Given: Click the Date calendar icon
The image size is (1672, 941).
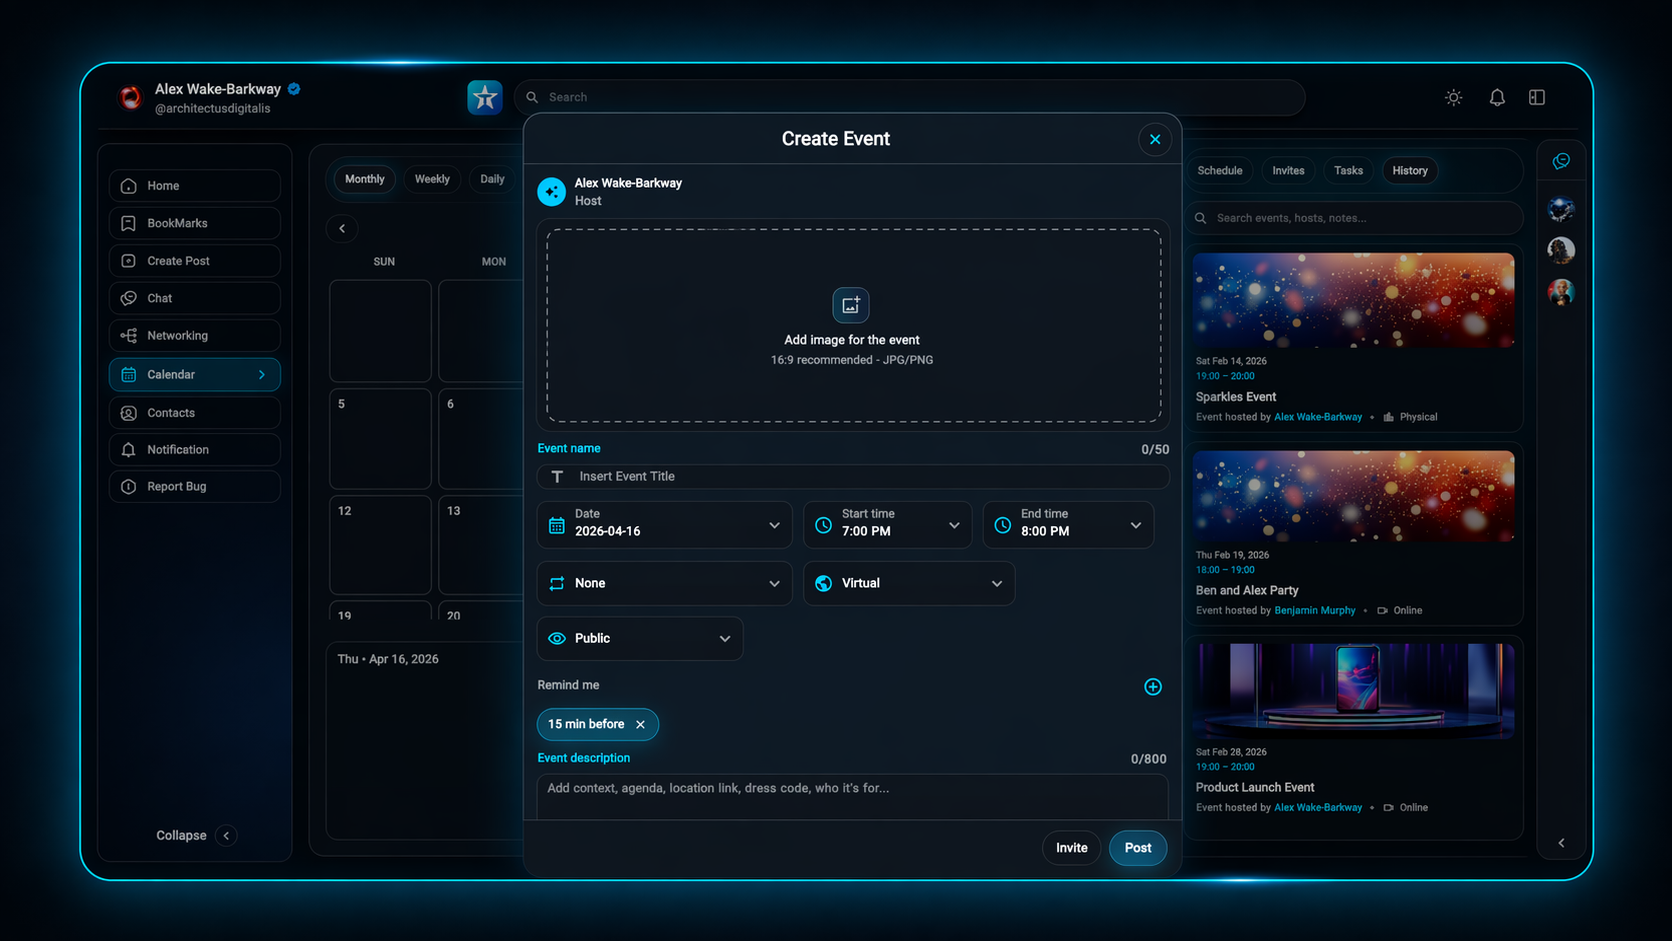Looking at the screenshot, I should pos(557,526).
